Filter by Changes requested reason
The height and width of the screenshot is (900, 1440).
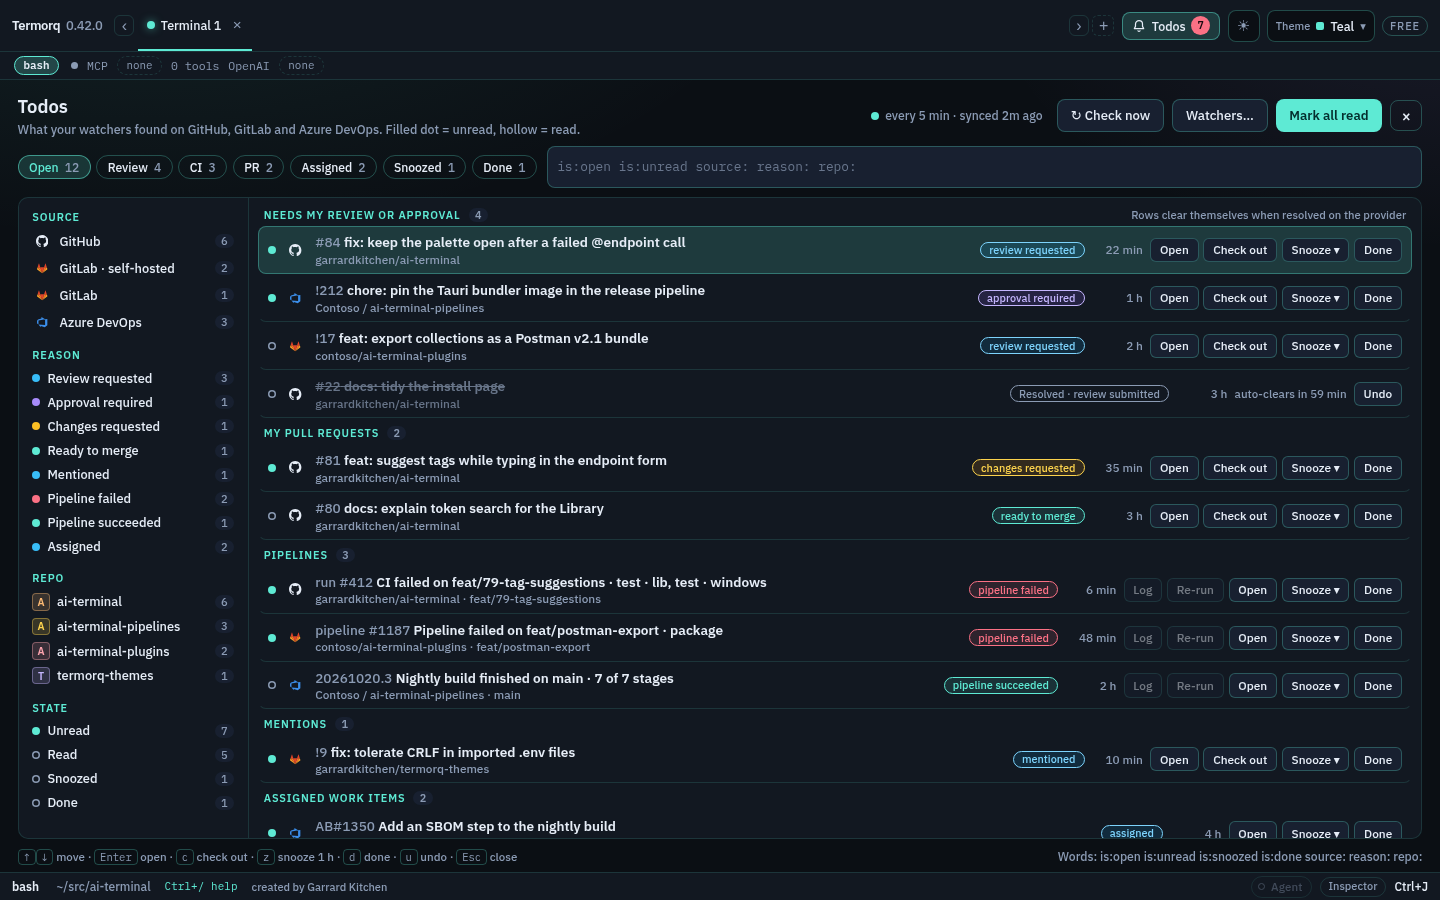click(x=133, y=427)
